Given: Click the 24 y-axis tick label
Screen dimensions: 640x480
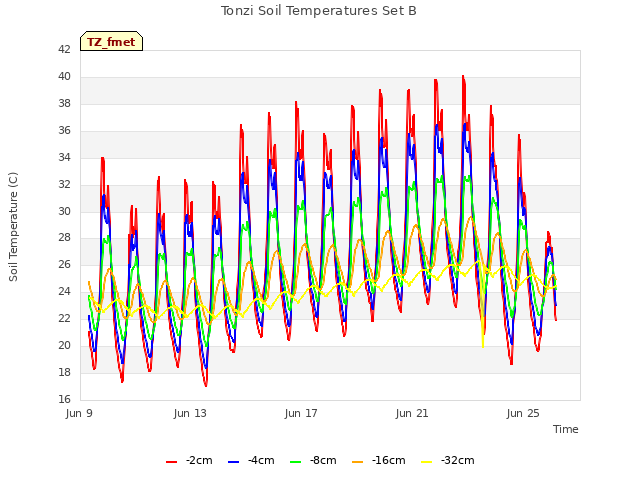Looking at the screenshot, I should pyautogui.click(x=64, y=291).
